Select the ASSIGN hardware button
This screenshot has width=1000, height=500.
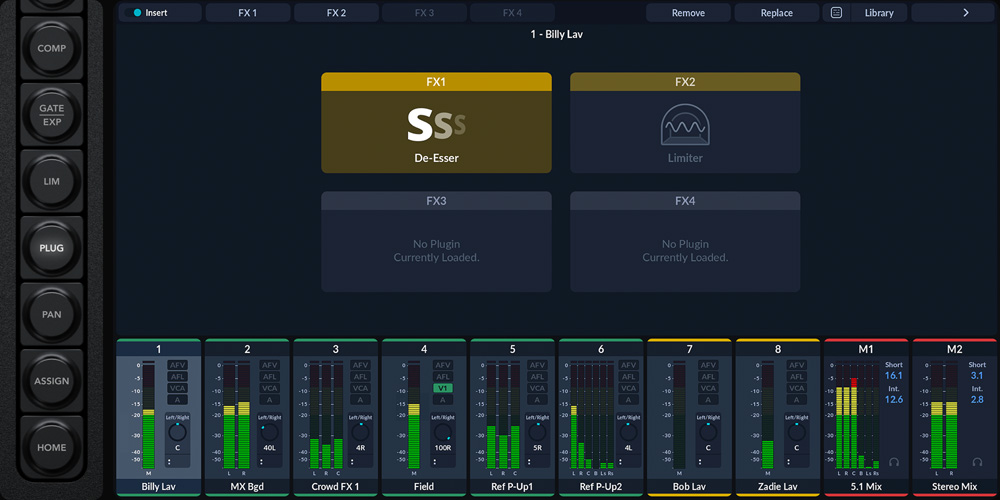click(52, 381)
